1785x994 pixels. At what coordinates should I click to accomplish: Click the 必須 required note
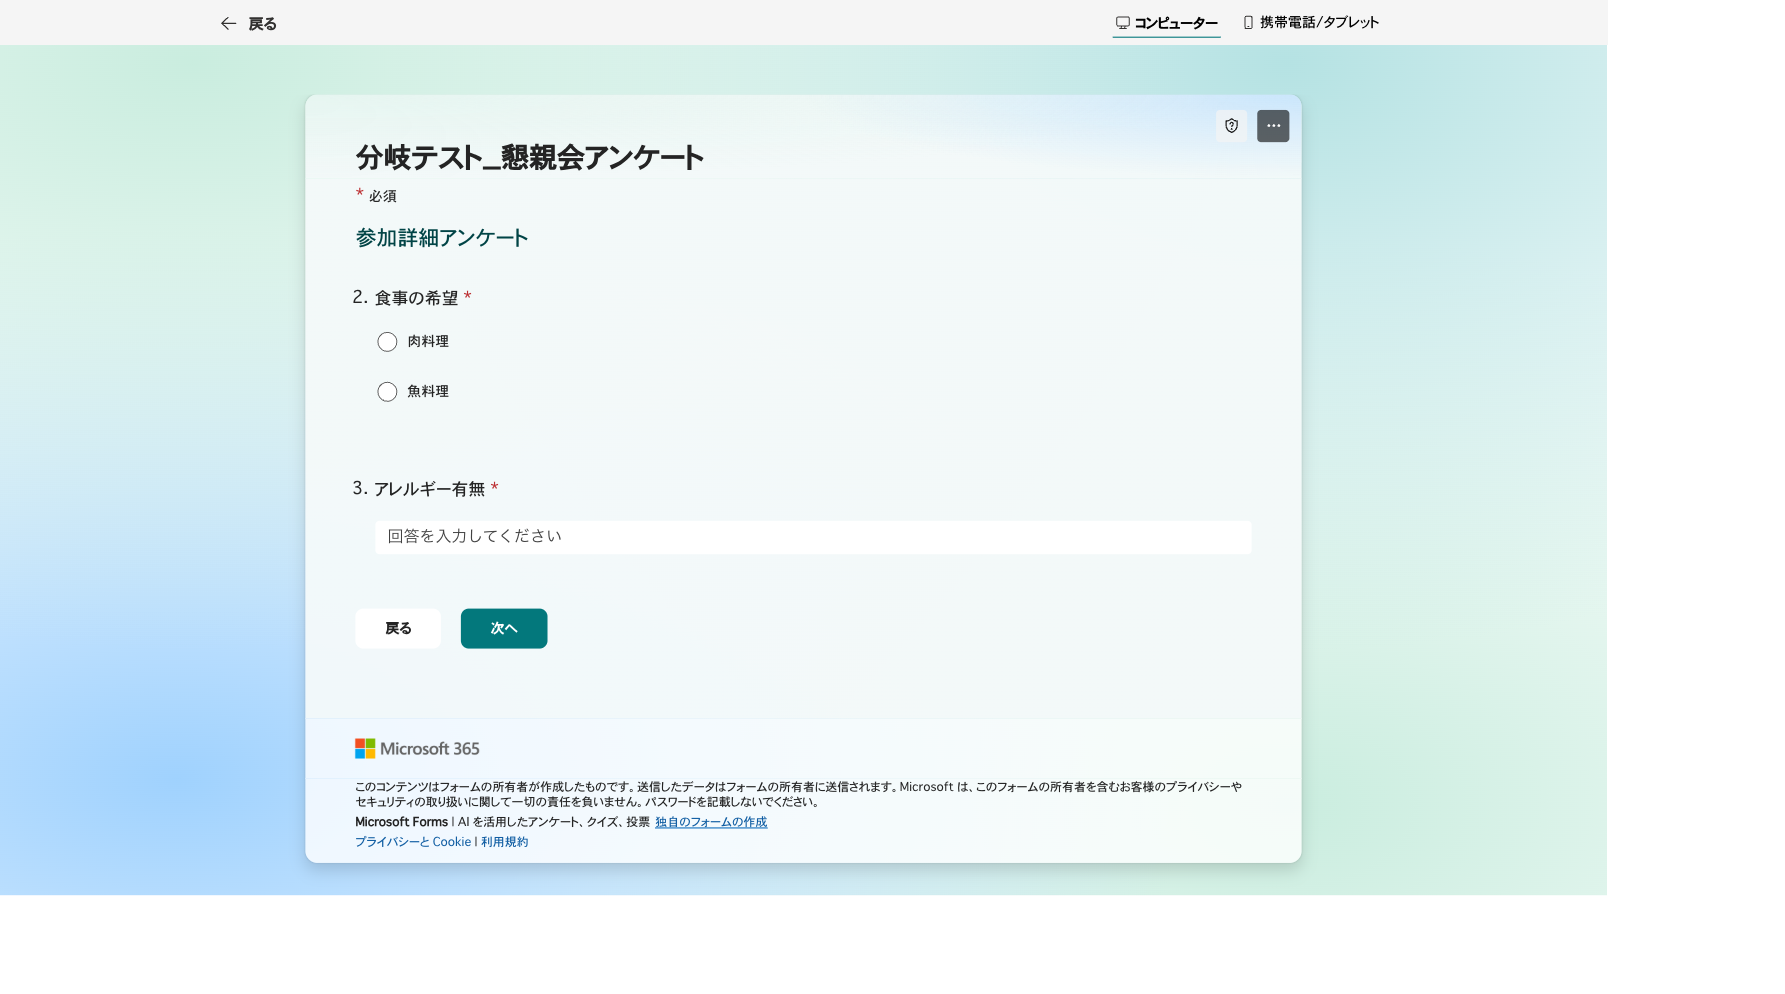(382, 196)
